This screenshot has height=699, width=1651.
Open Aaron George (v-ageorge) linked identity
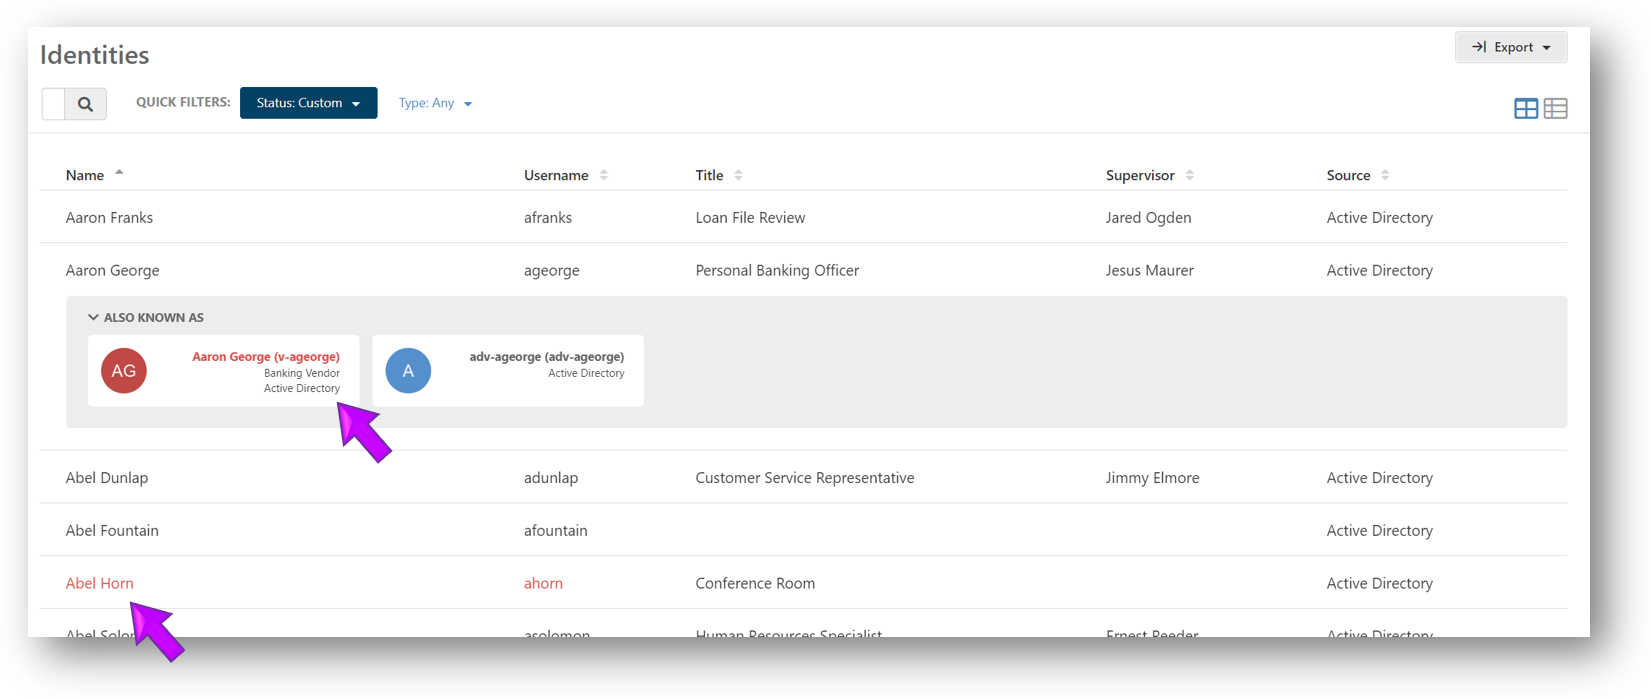coord(265,357)
